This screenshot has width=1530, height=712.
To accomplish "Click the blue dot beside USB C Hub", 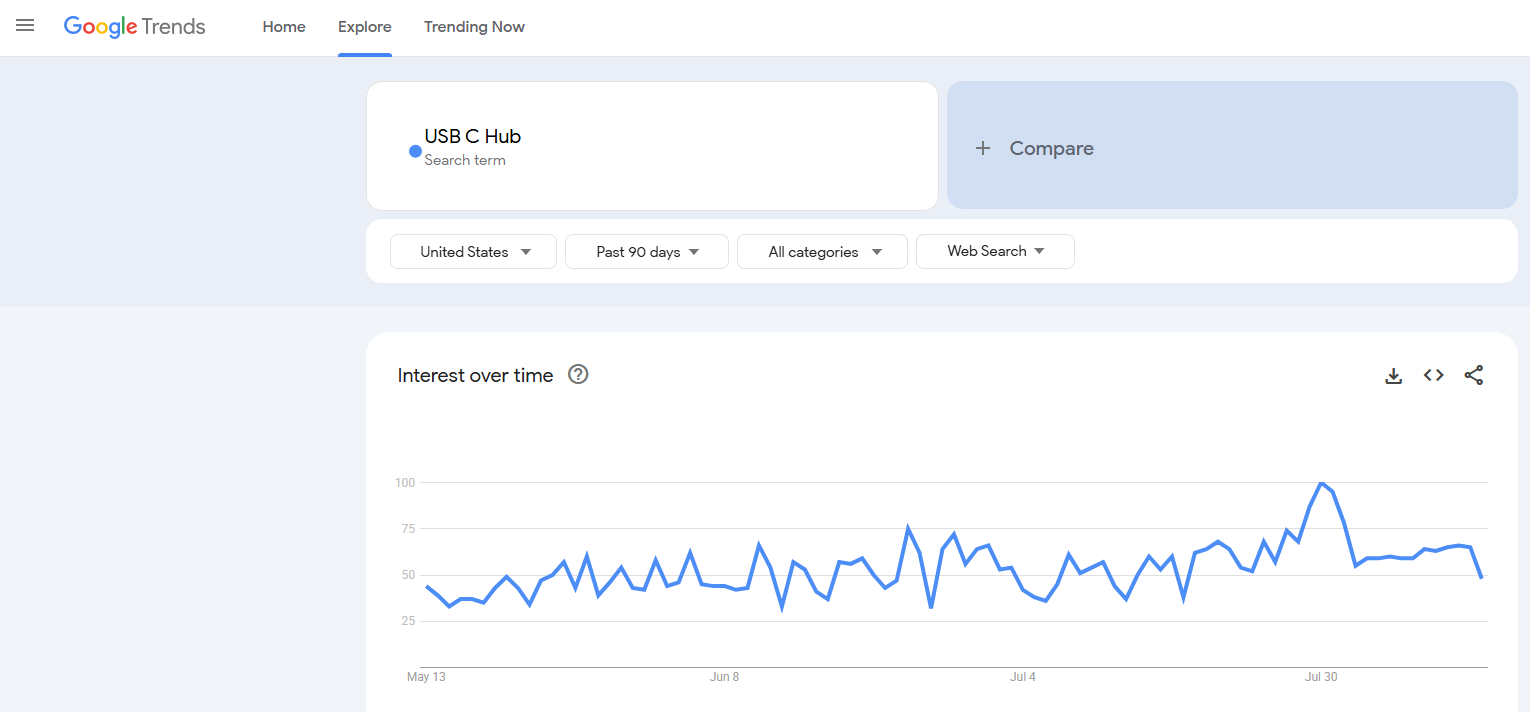I will pos(415,151).
